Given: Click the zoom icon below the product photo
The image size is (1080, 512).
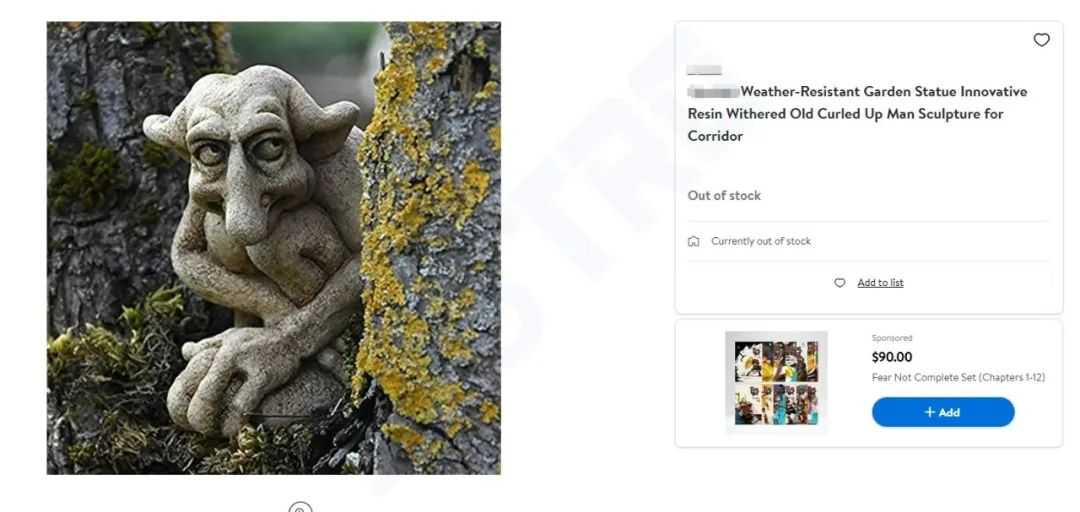Looking at the screenshot, I should [300, 508].
